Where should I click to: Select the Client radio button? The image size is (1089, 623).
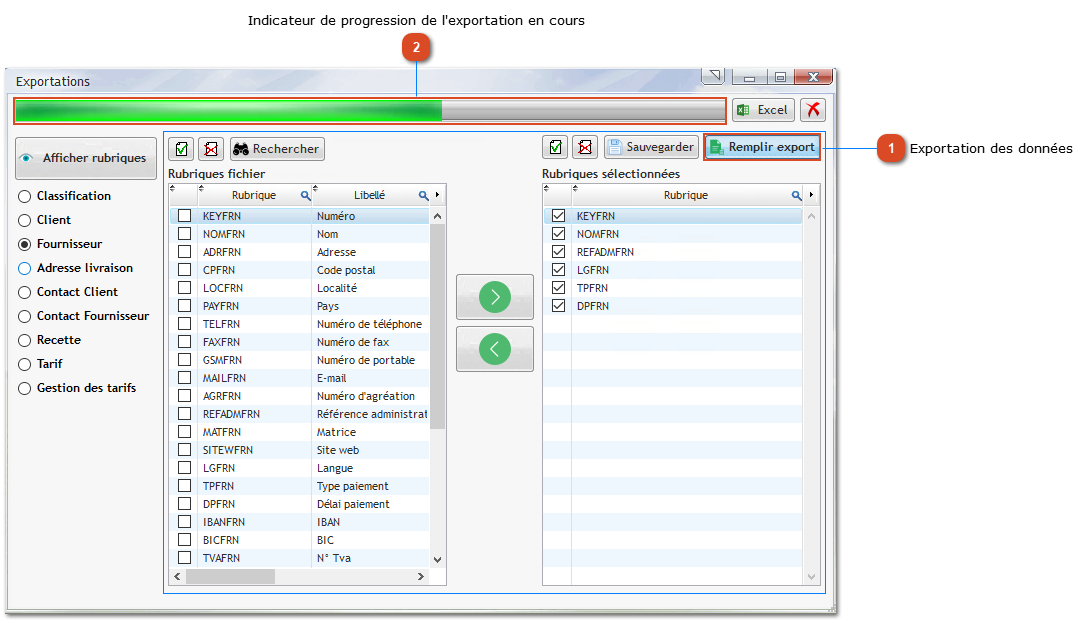(25, 220)
